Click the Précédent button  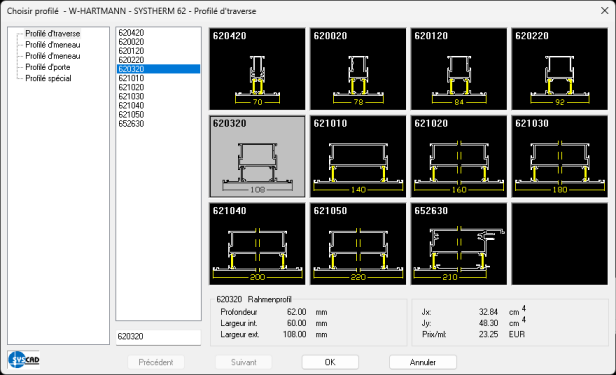(156, 362)
